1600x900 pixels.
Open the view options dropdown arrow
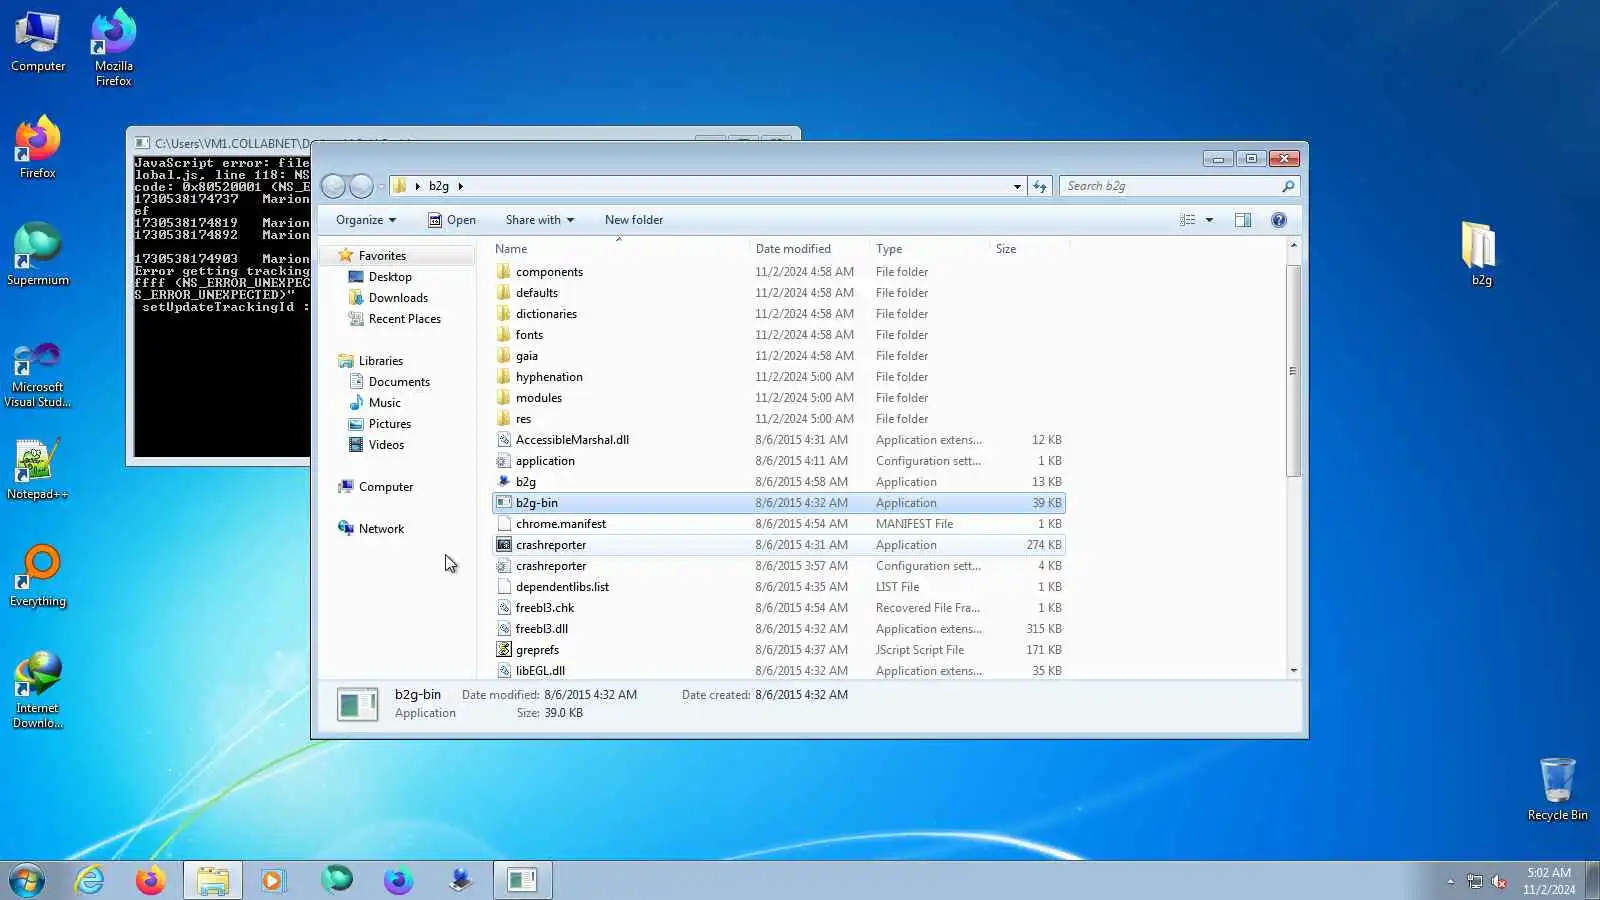[x=1209, y=220]
